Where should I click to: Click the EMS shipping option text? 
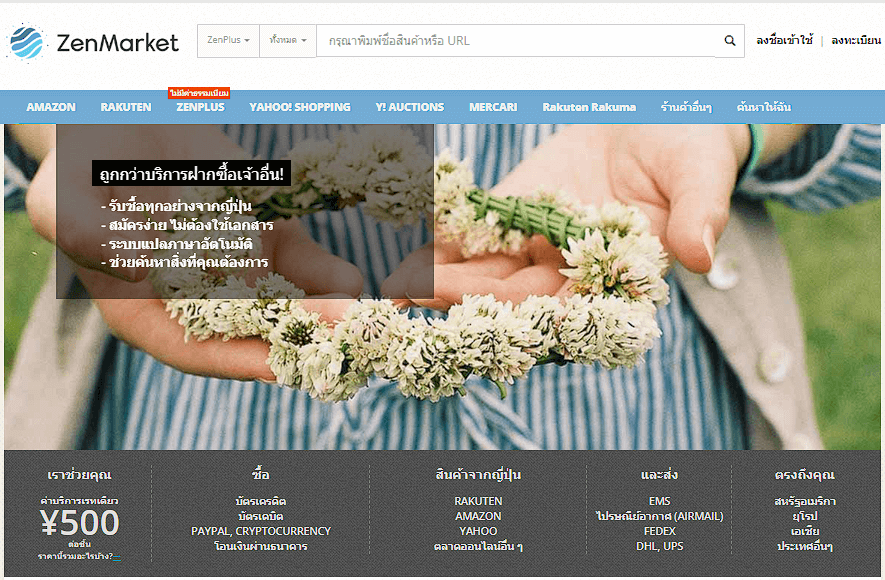pos(659,501)
